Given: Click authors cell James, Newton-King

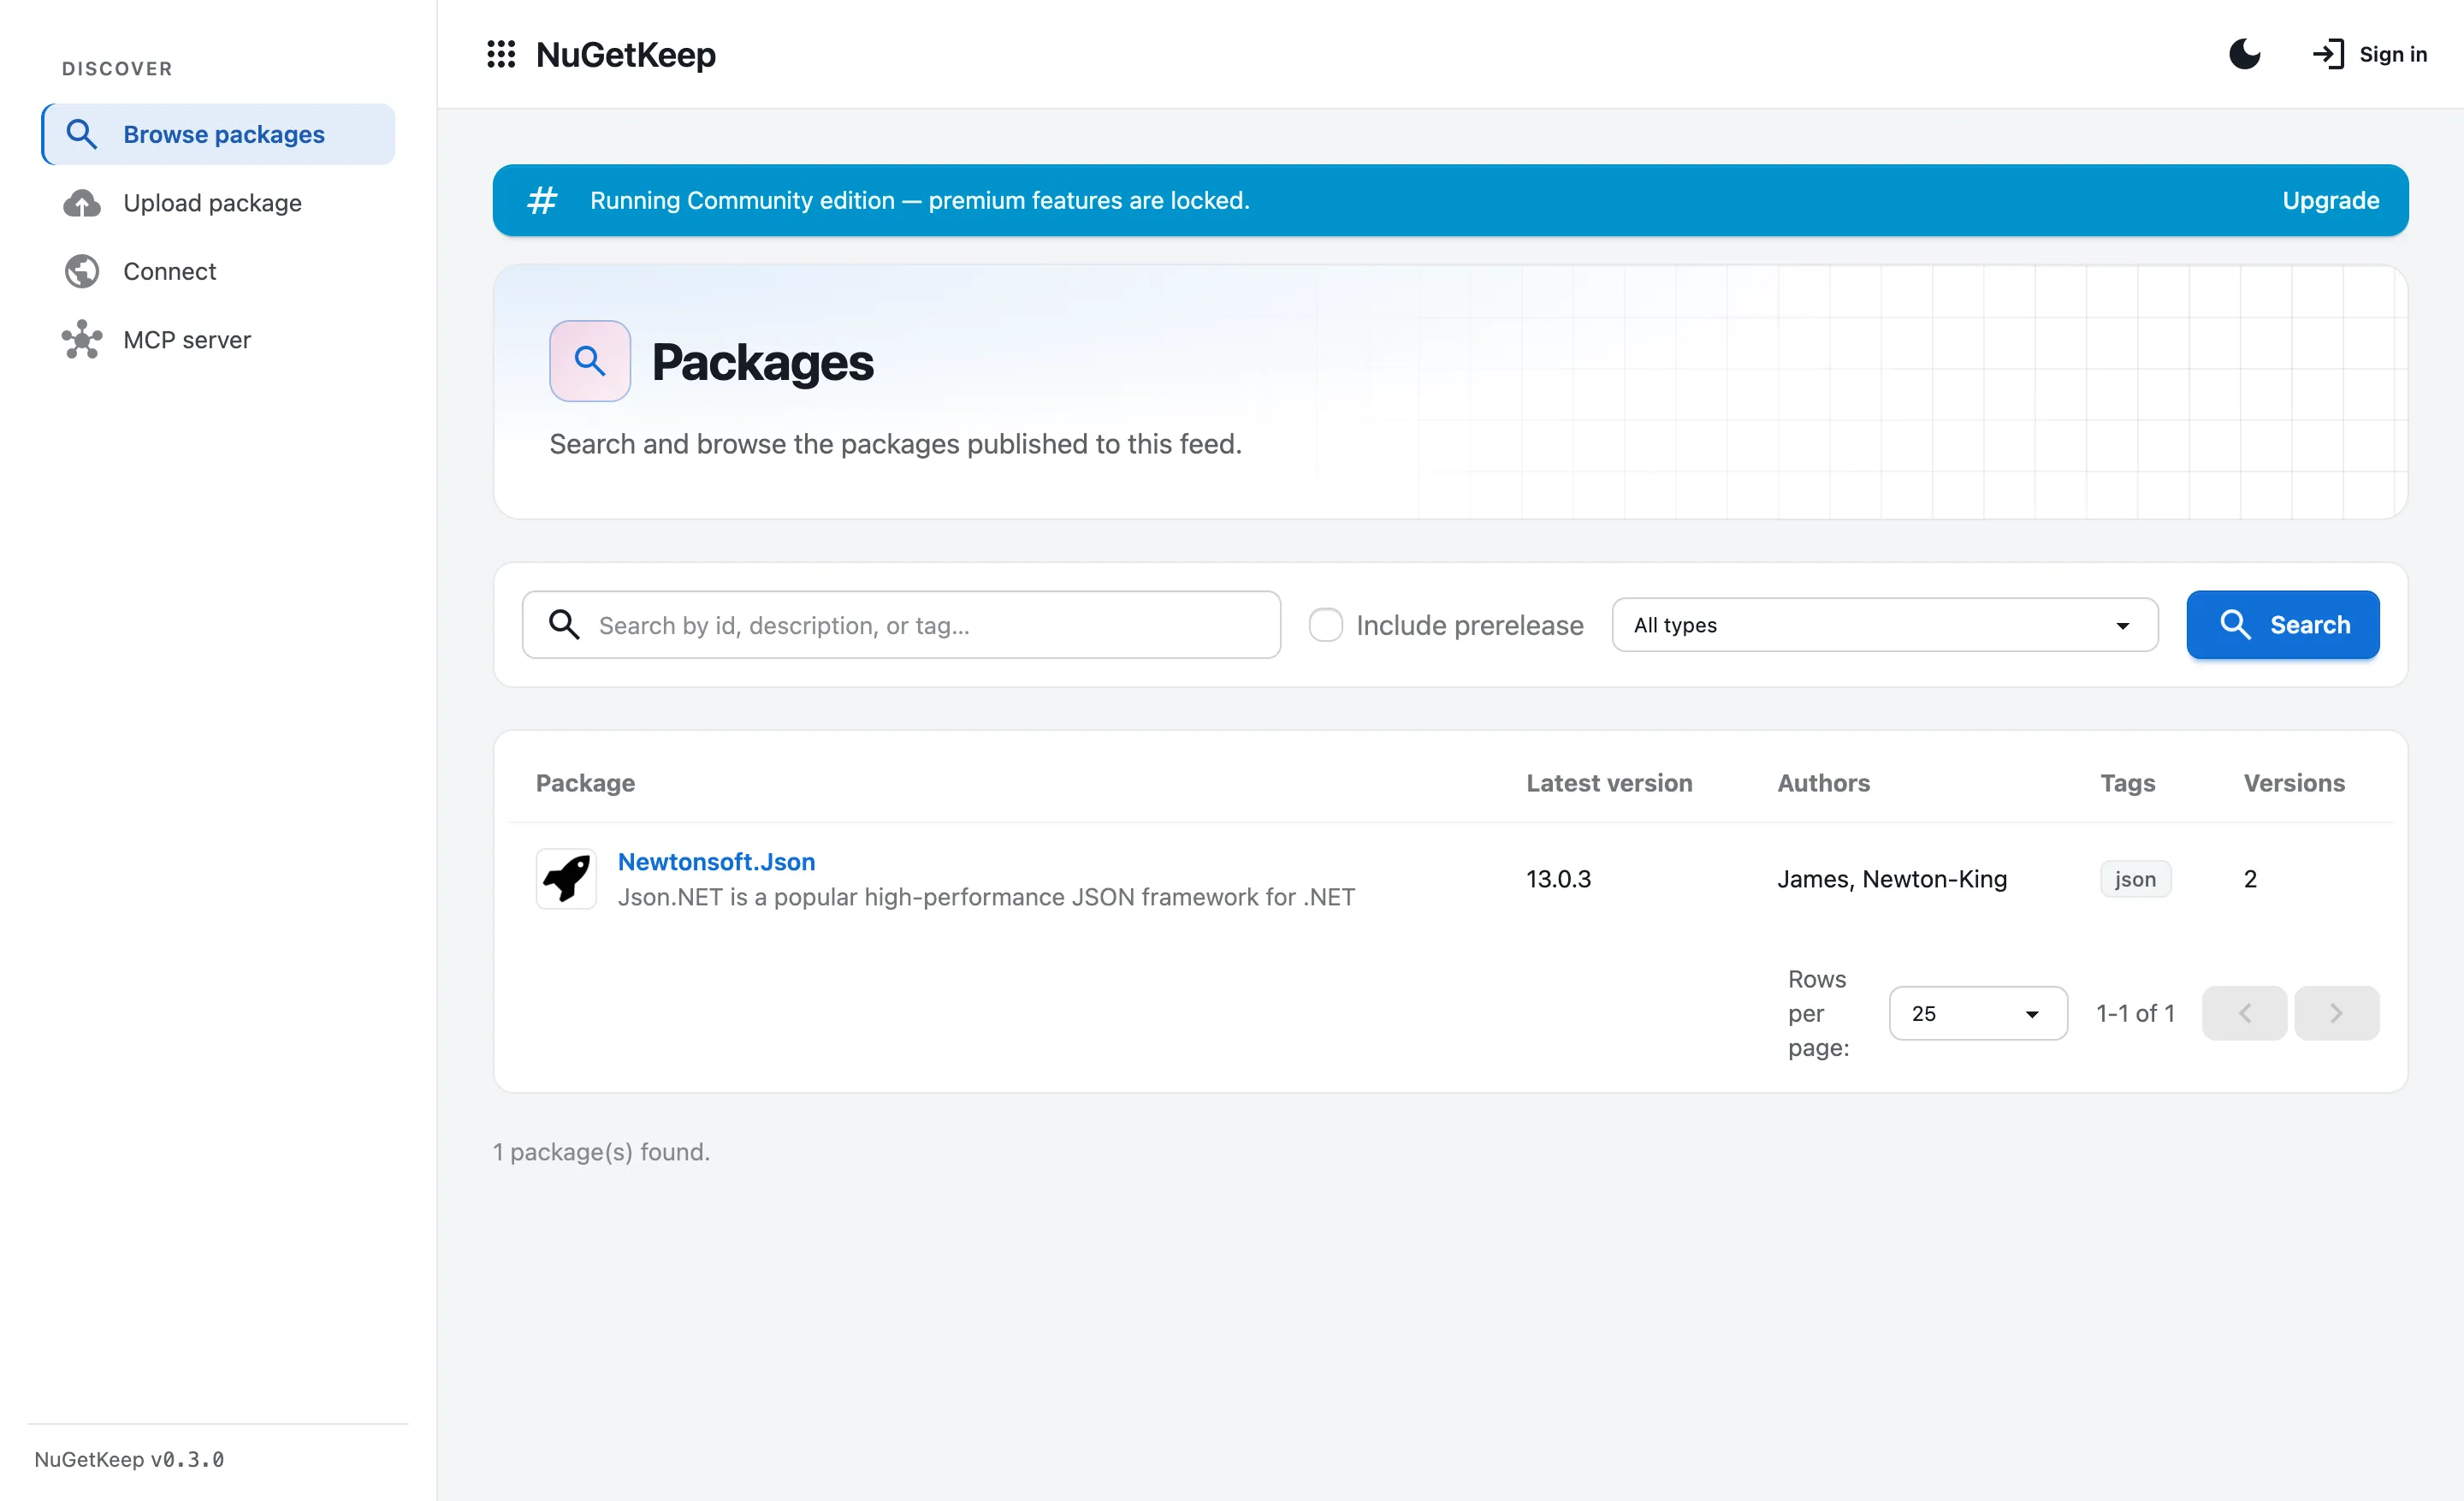Looking at the screenshot, I should (x=1892, y=879).
